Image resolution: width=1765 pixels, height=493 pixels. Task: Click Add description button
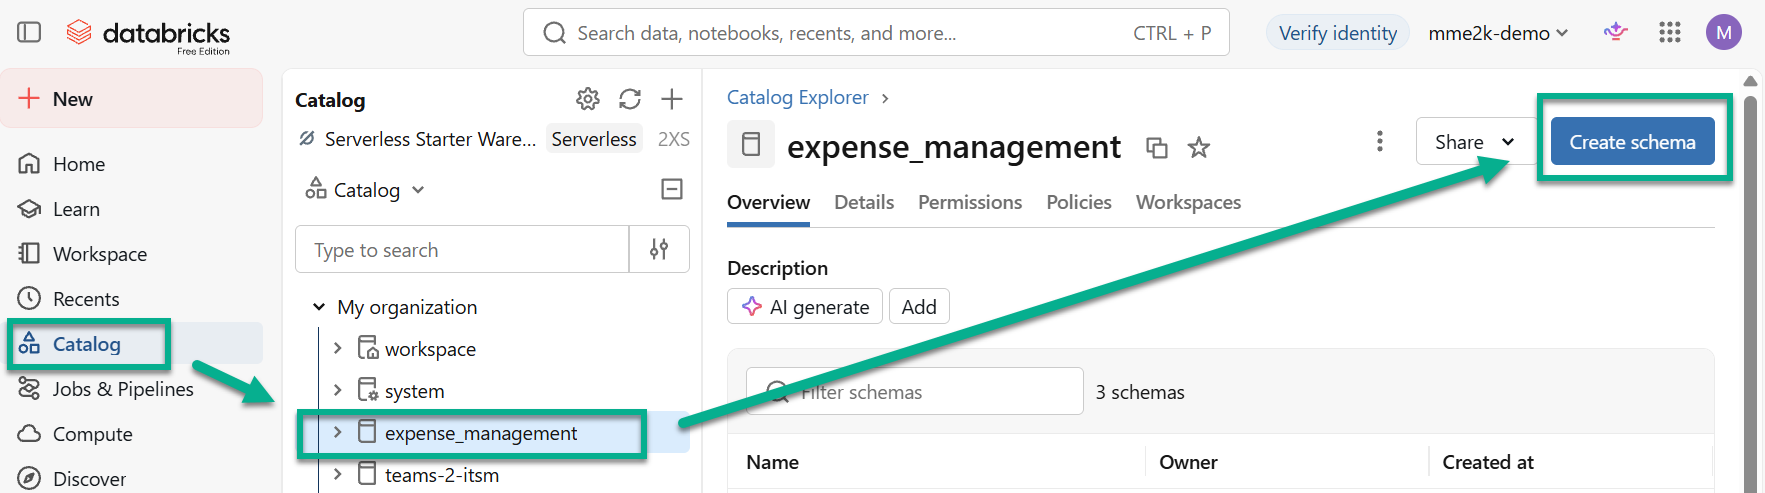tap(919, 306)
